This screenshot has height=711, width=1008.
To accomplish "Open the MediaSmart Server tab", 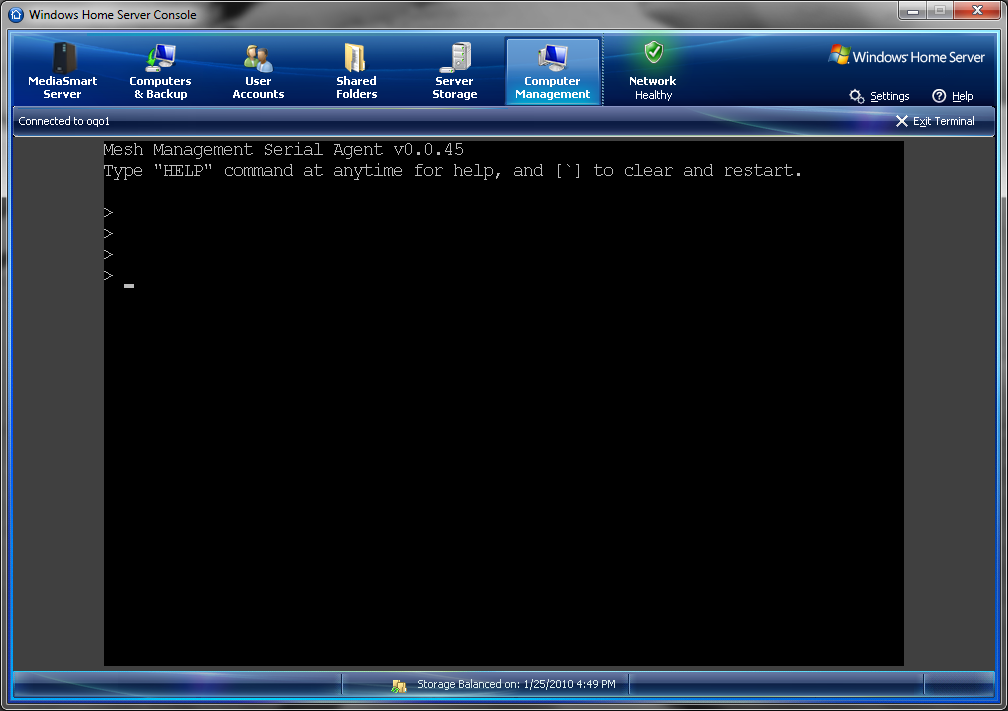I will coord(62,71).
